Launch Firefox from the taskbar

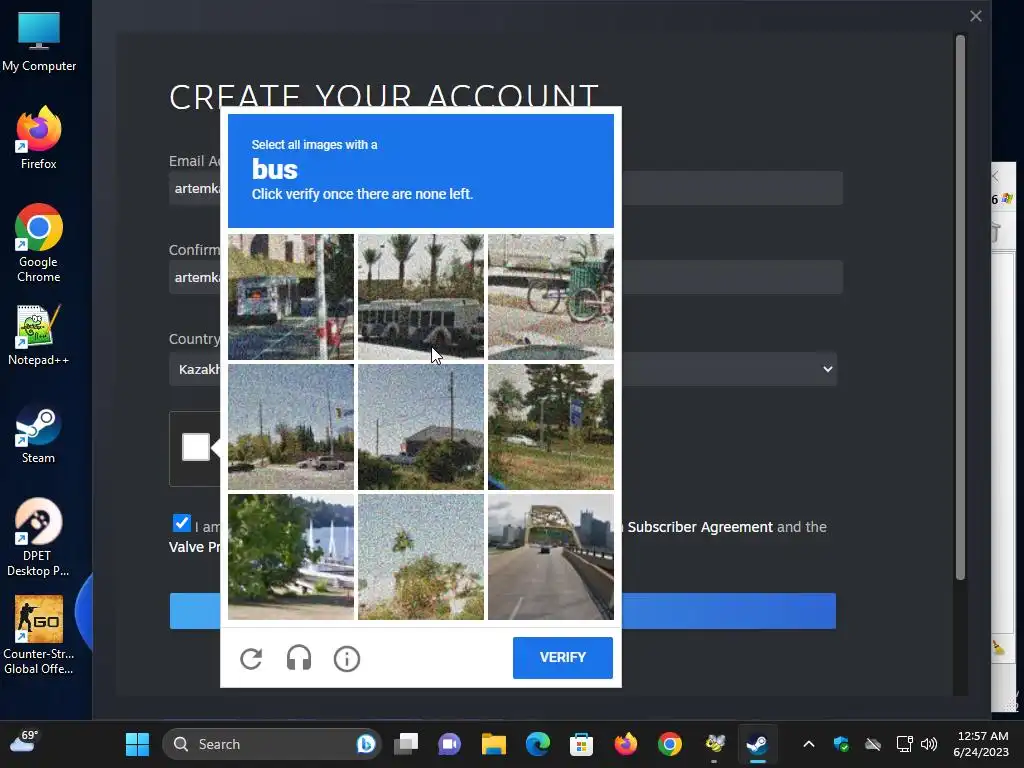(x=626, y=744)
